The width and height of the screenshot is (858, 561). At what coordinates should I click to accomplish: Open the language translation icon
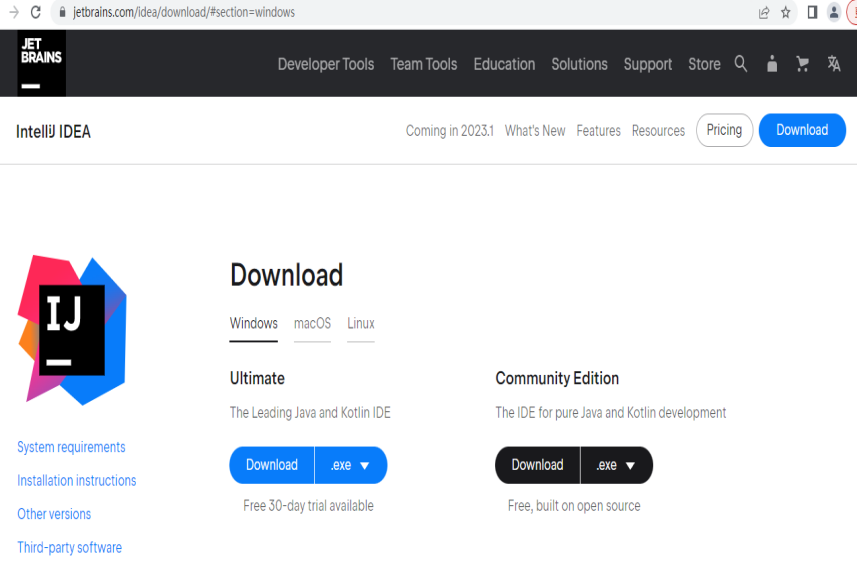(x=833, y=64)
